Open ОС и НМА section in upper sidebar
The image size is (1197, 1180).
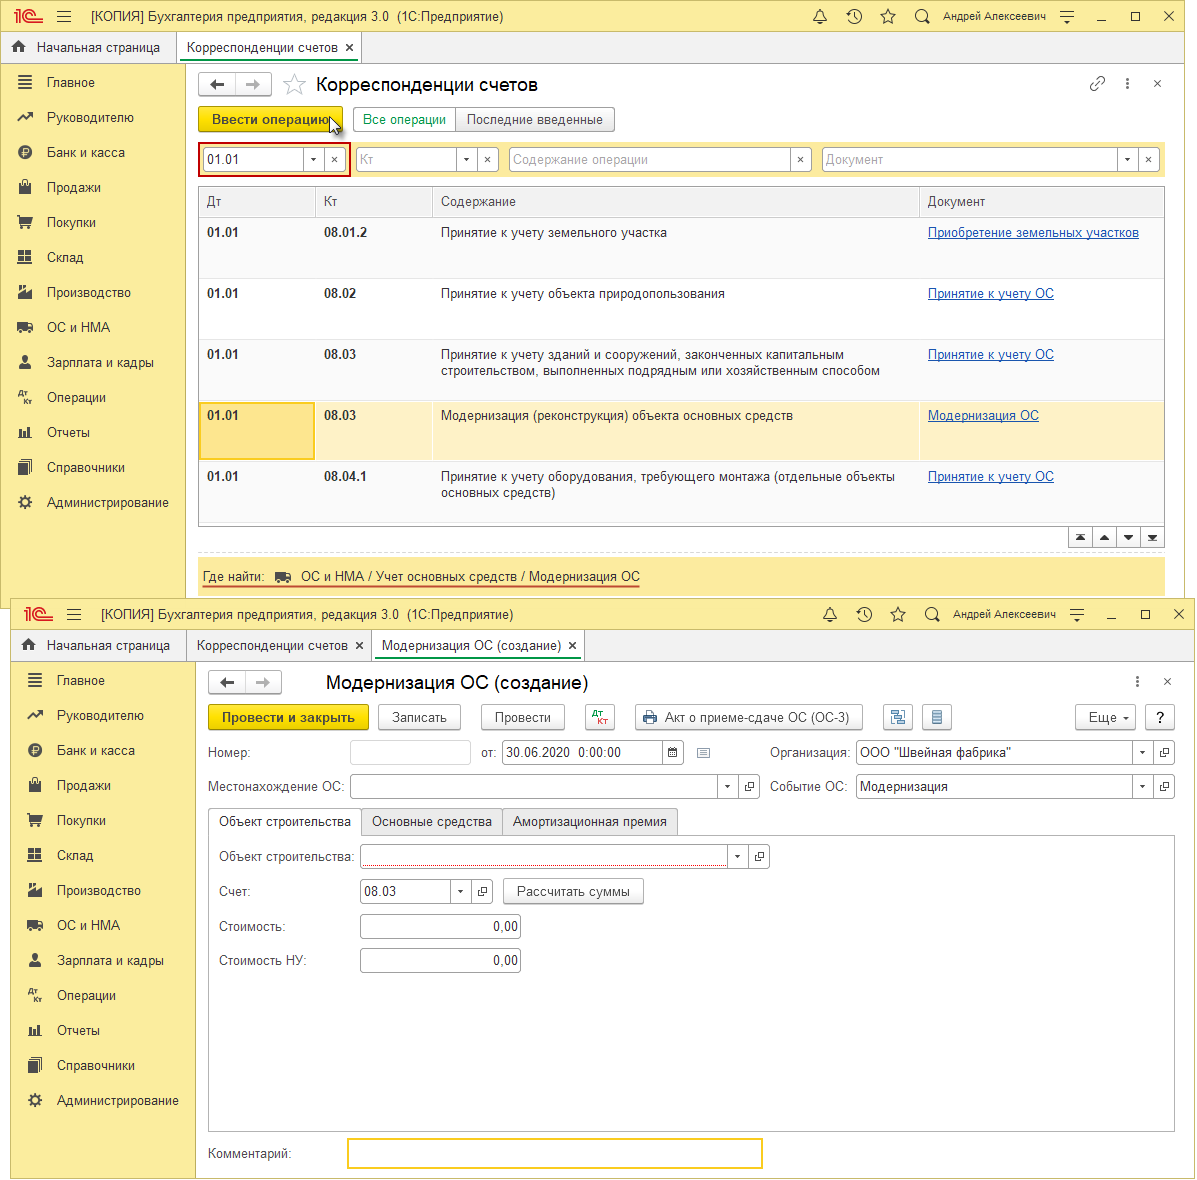78,327
